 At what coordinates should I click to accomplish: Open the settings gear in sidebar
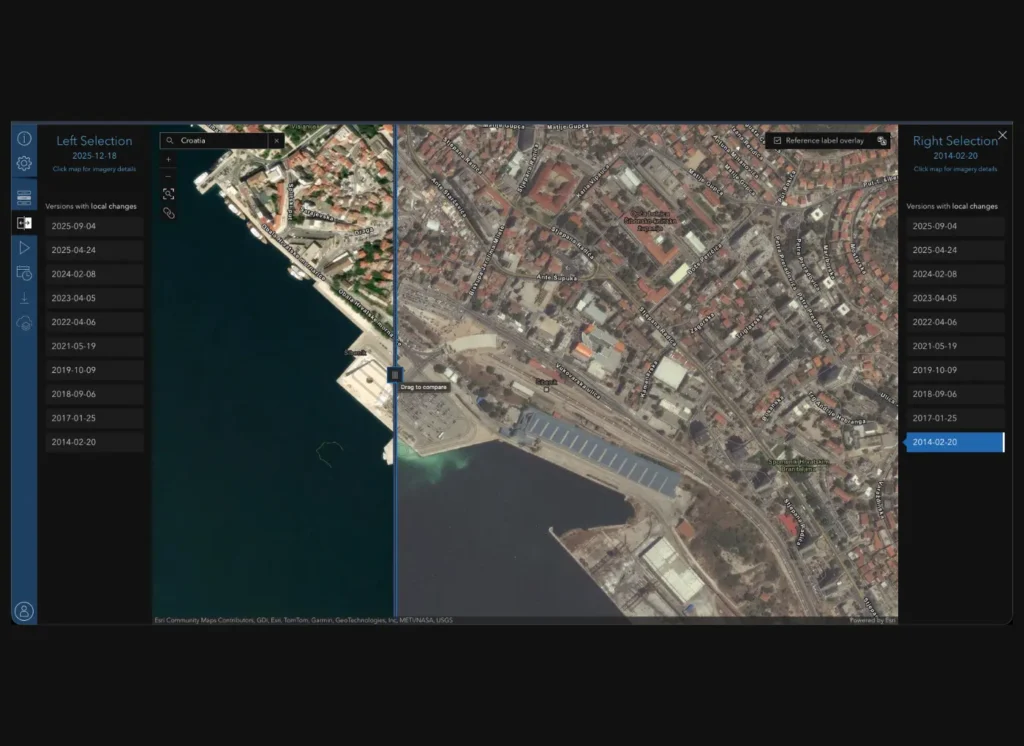pos(24,163)
